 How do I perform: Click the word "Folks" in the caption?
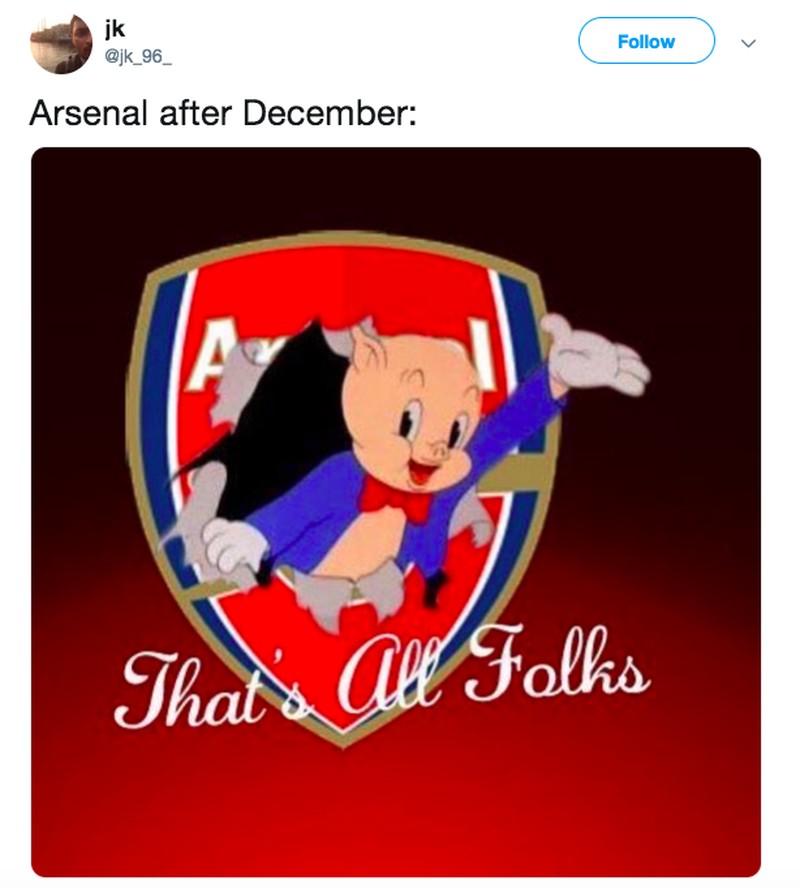563,668
